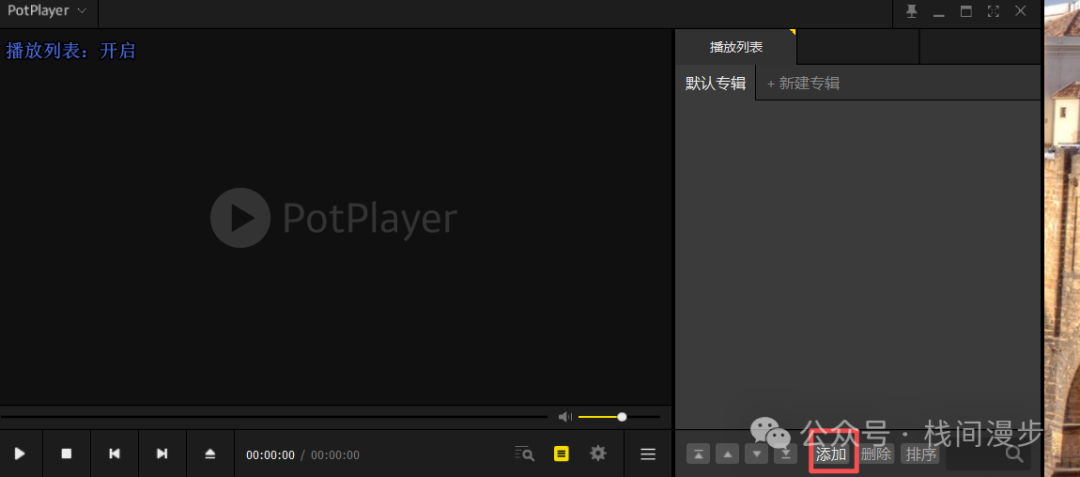Click the 删除 delete button
Image resolution: width=1080 pixels, height=477 pixels.
pyautogui.click(x=875, y=454)
